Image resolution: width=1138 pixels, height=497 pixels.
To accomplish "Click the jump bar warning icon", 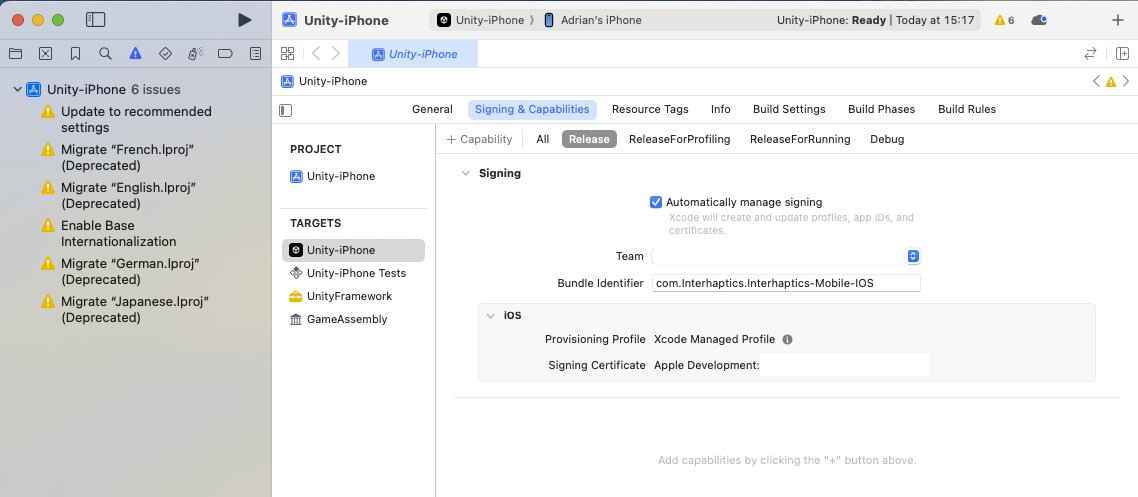I will click(x=1110, y=82).
